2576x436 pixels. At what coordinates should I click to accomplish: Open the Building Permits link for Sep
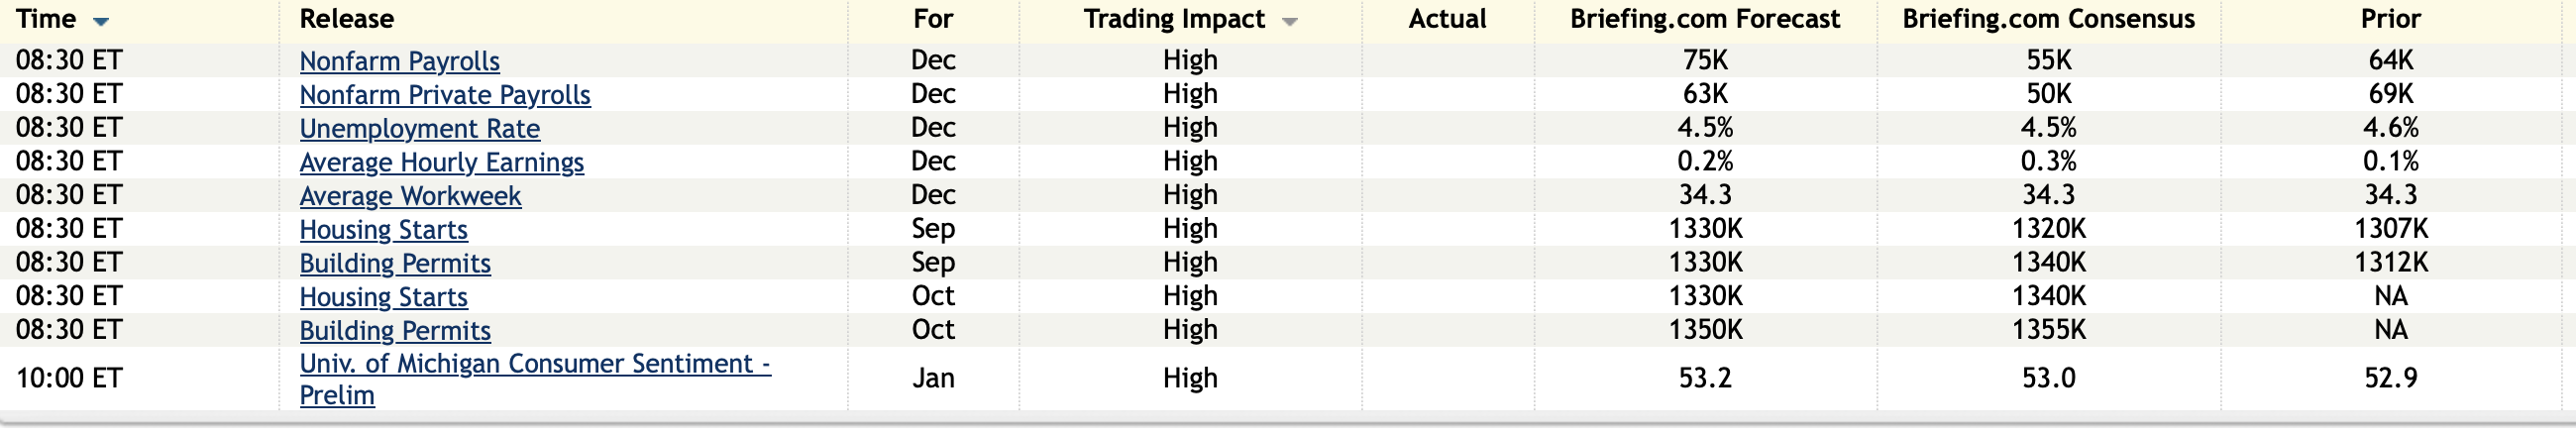(x=395, y=264)
